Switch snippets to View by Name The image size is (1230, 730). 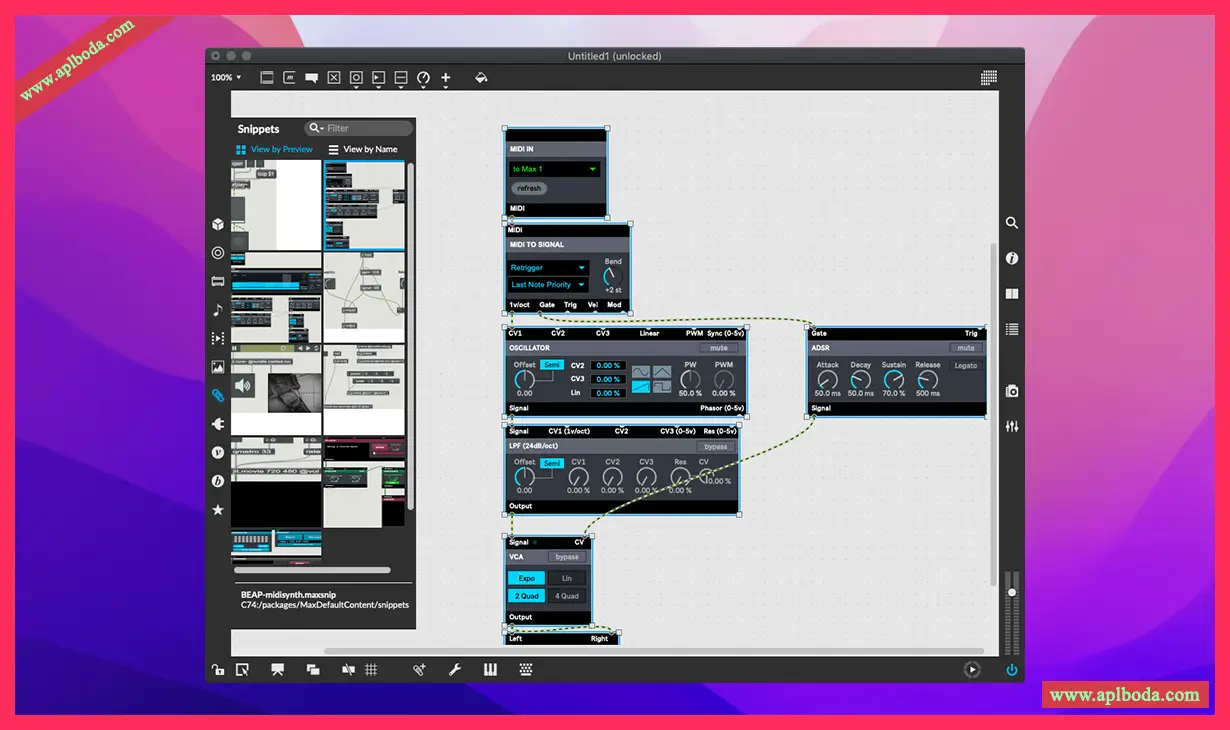coord(362,150)
